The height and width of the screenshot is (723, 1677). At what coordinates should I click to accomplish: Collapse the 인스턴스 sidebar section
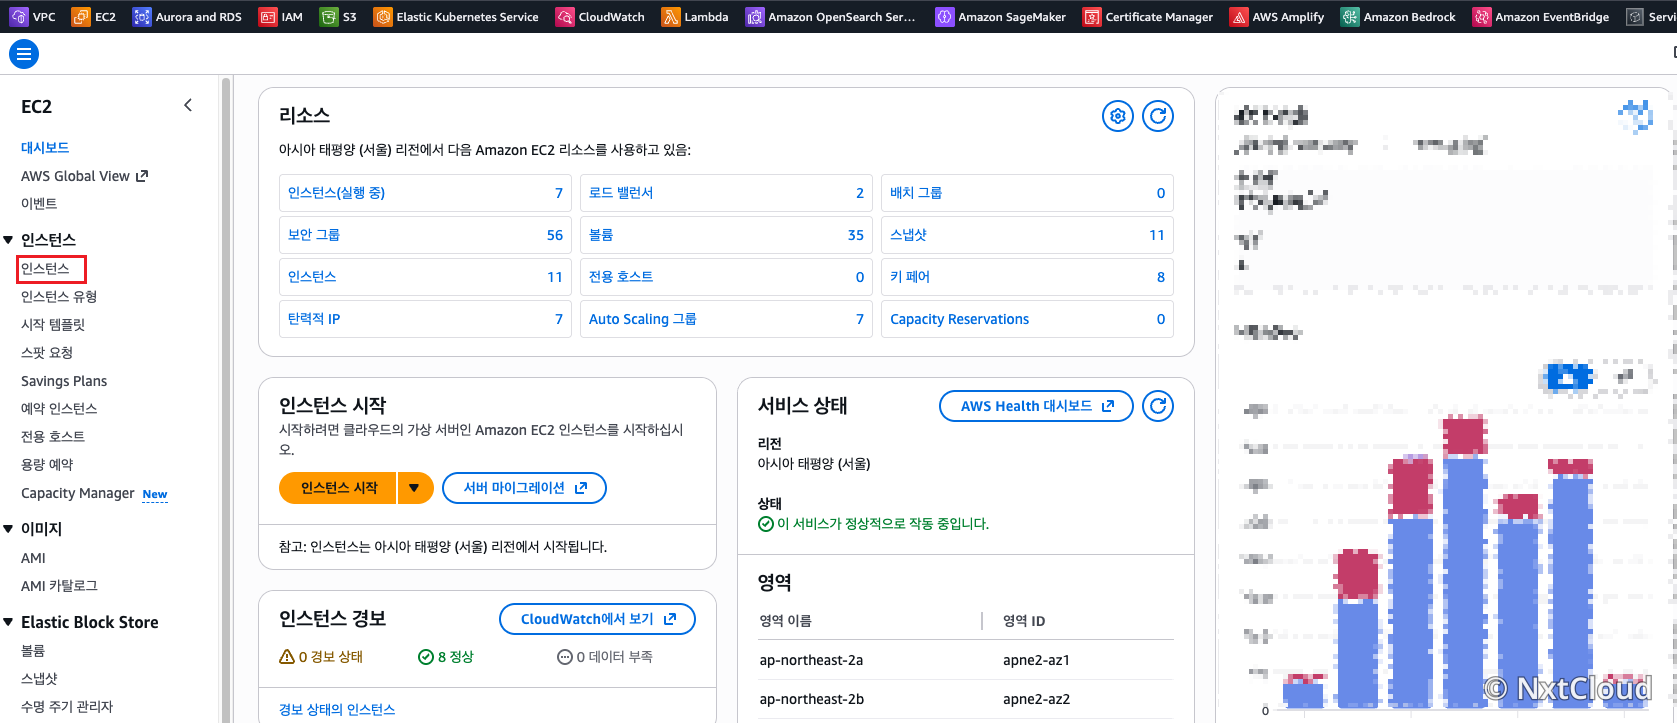[x=8, y=240]
